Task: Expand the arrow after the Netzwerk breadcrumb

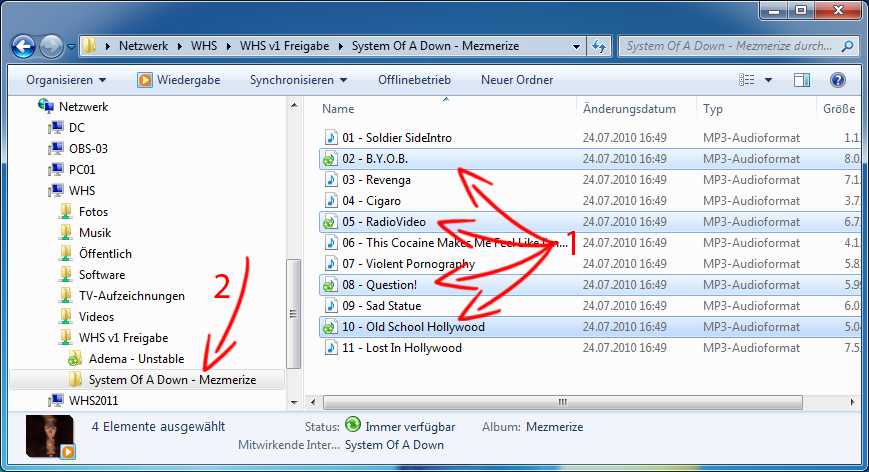Action: click(x=179, y=47)
